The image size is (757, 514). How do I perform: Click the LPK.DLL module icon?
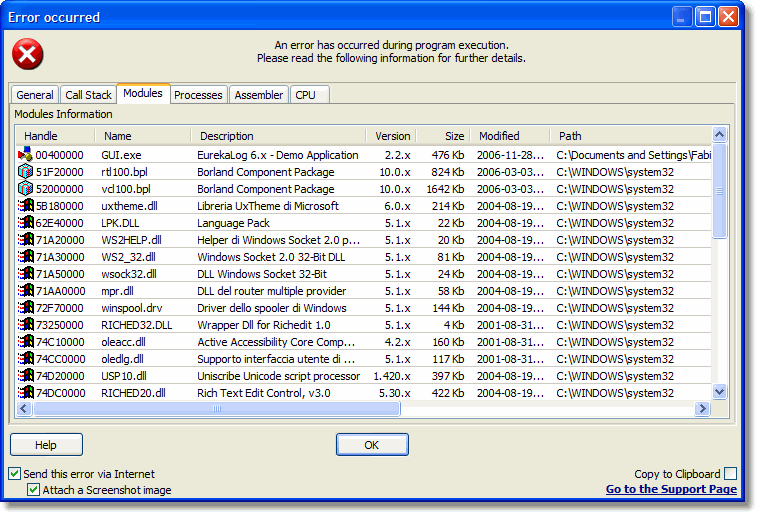pyautogui.click(x=26, y=222)
